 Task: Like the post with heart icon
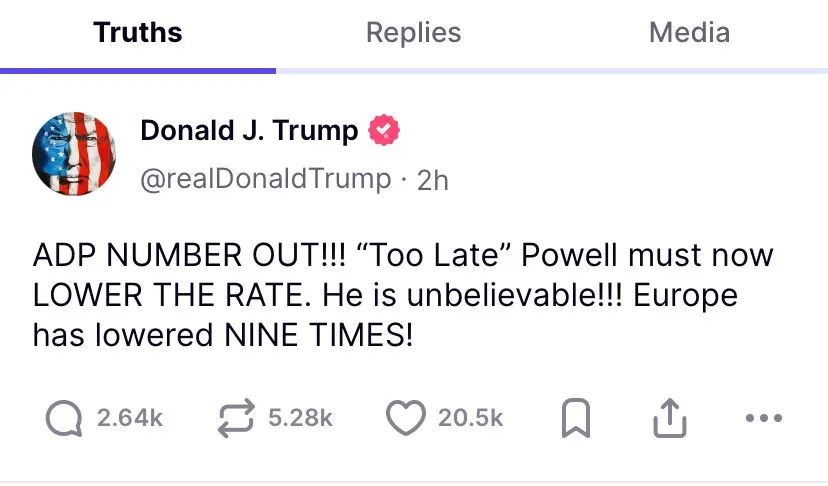click(405, 418)
